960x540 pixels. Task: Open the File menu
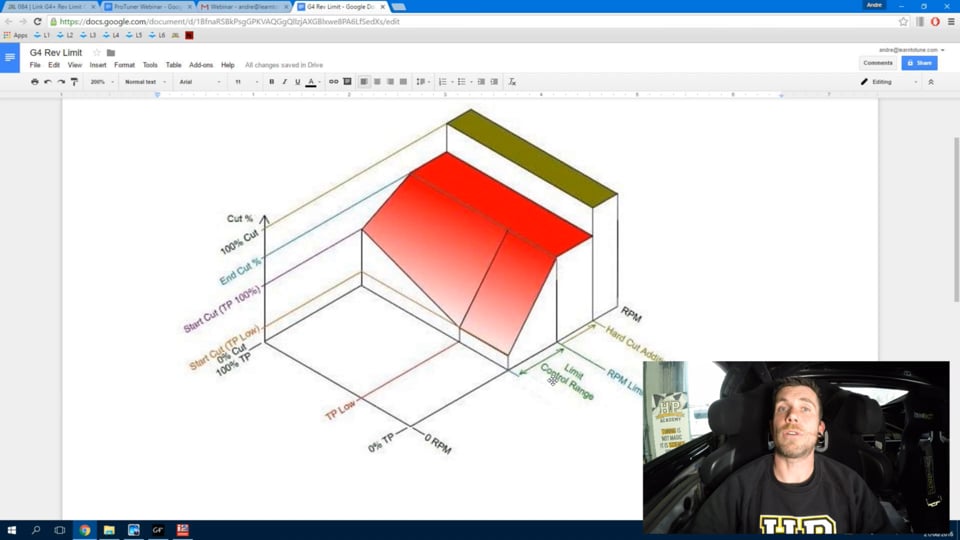(x=35, y=65)
